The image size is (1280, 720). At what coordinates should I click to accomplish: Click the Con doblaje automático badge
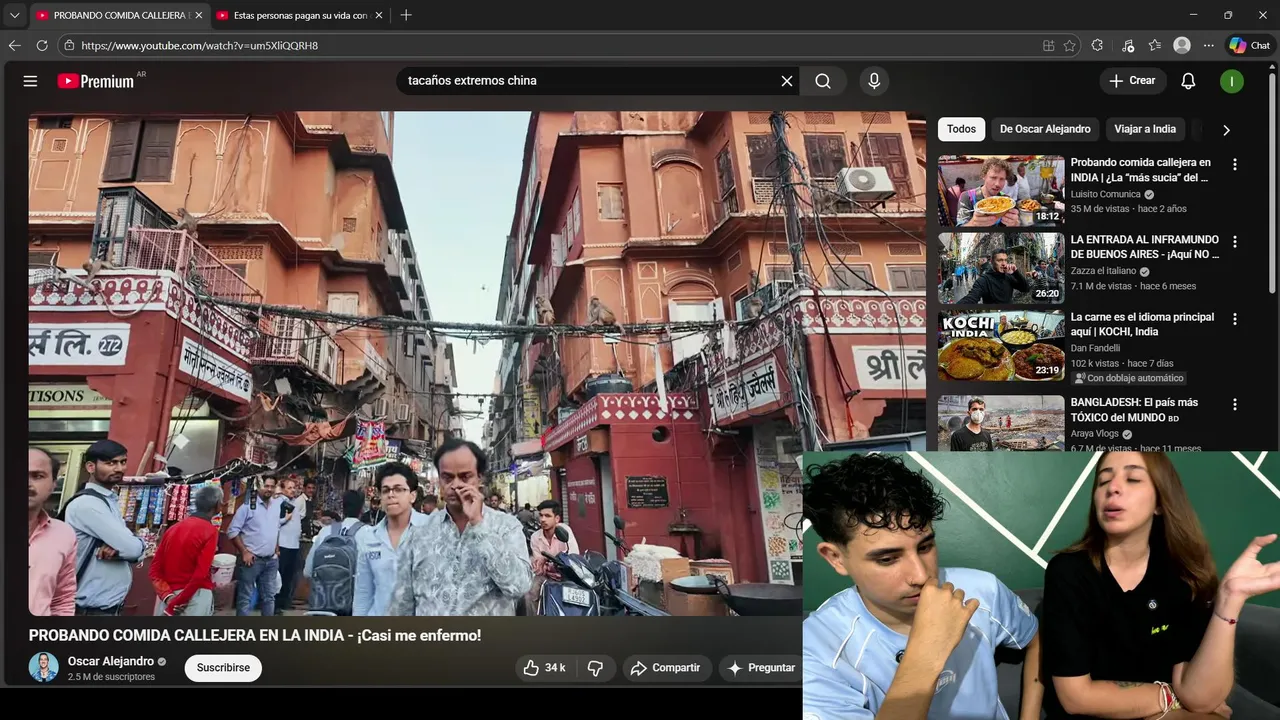click(1128, 378)
